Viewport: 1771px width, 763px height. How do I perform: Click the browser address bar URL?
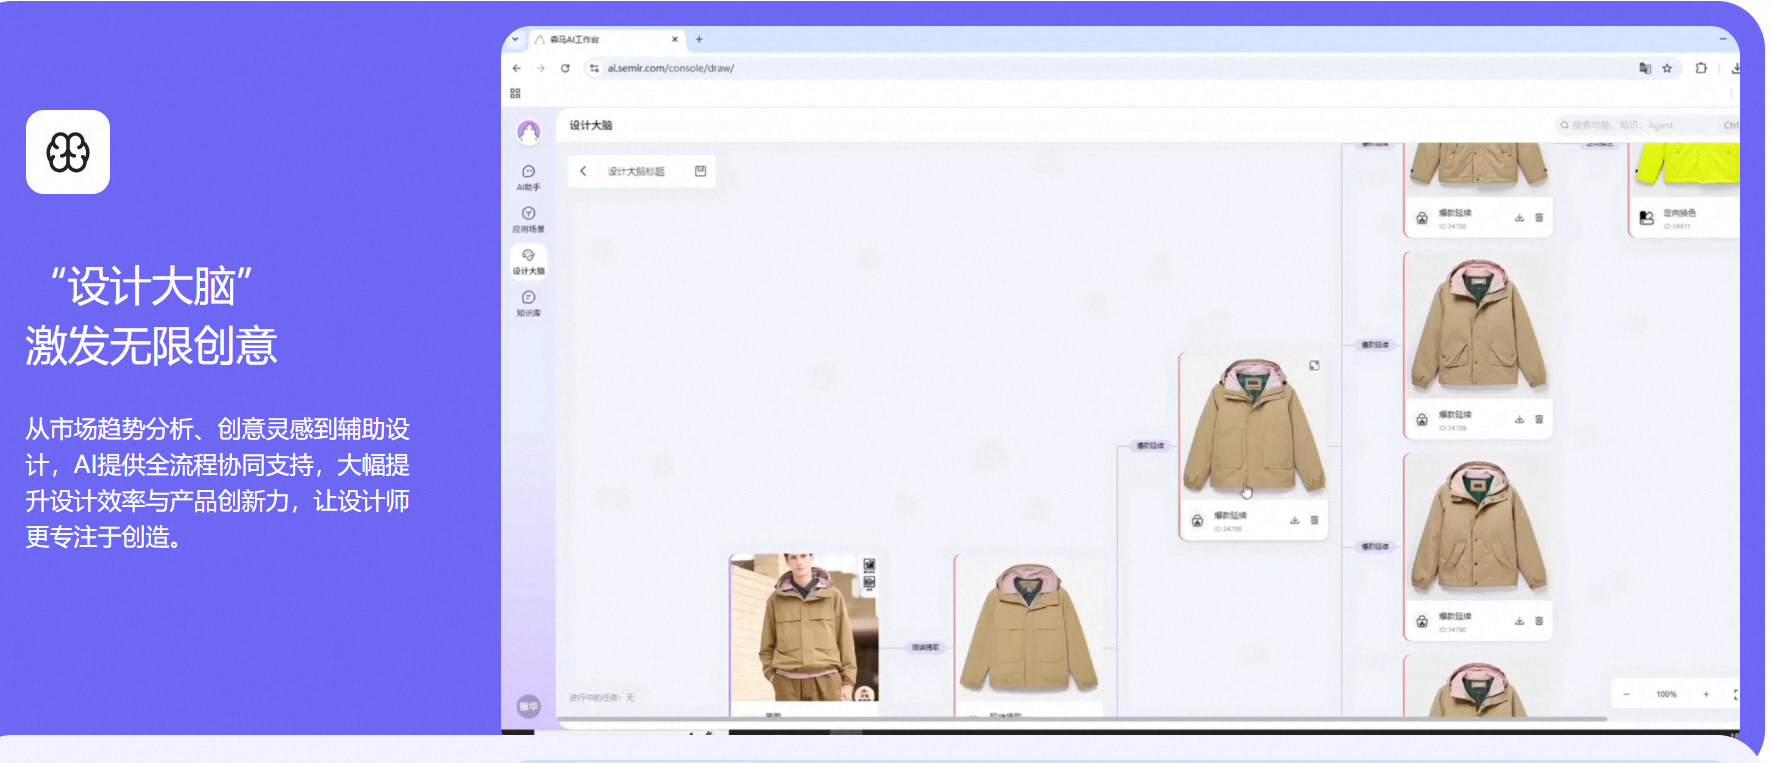point(671,68)
